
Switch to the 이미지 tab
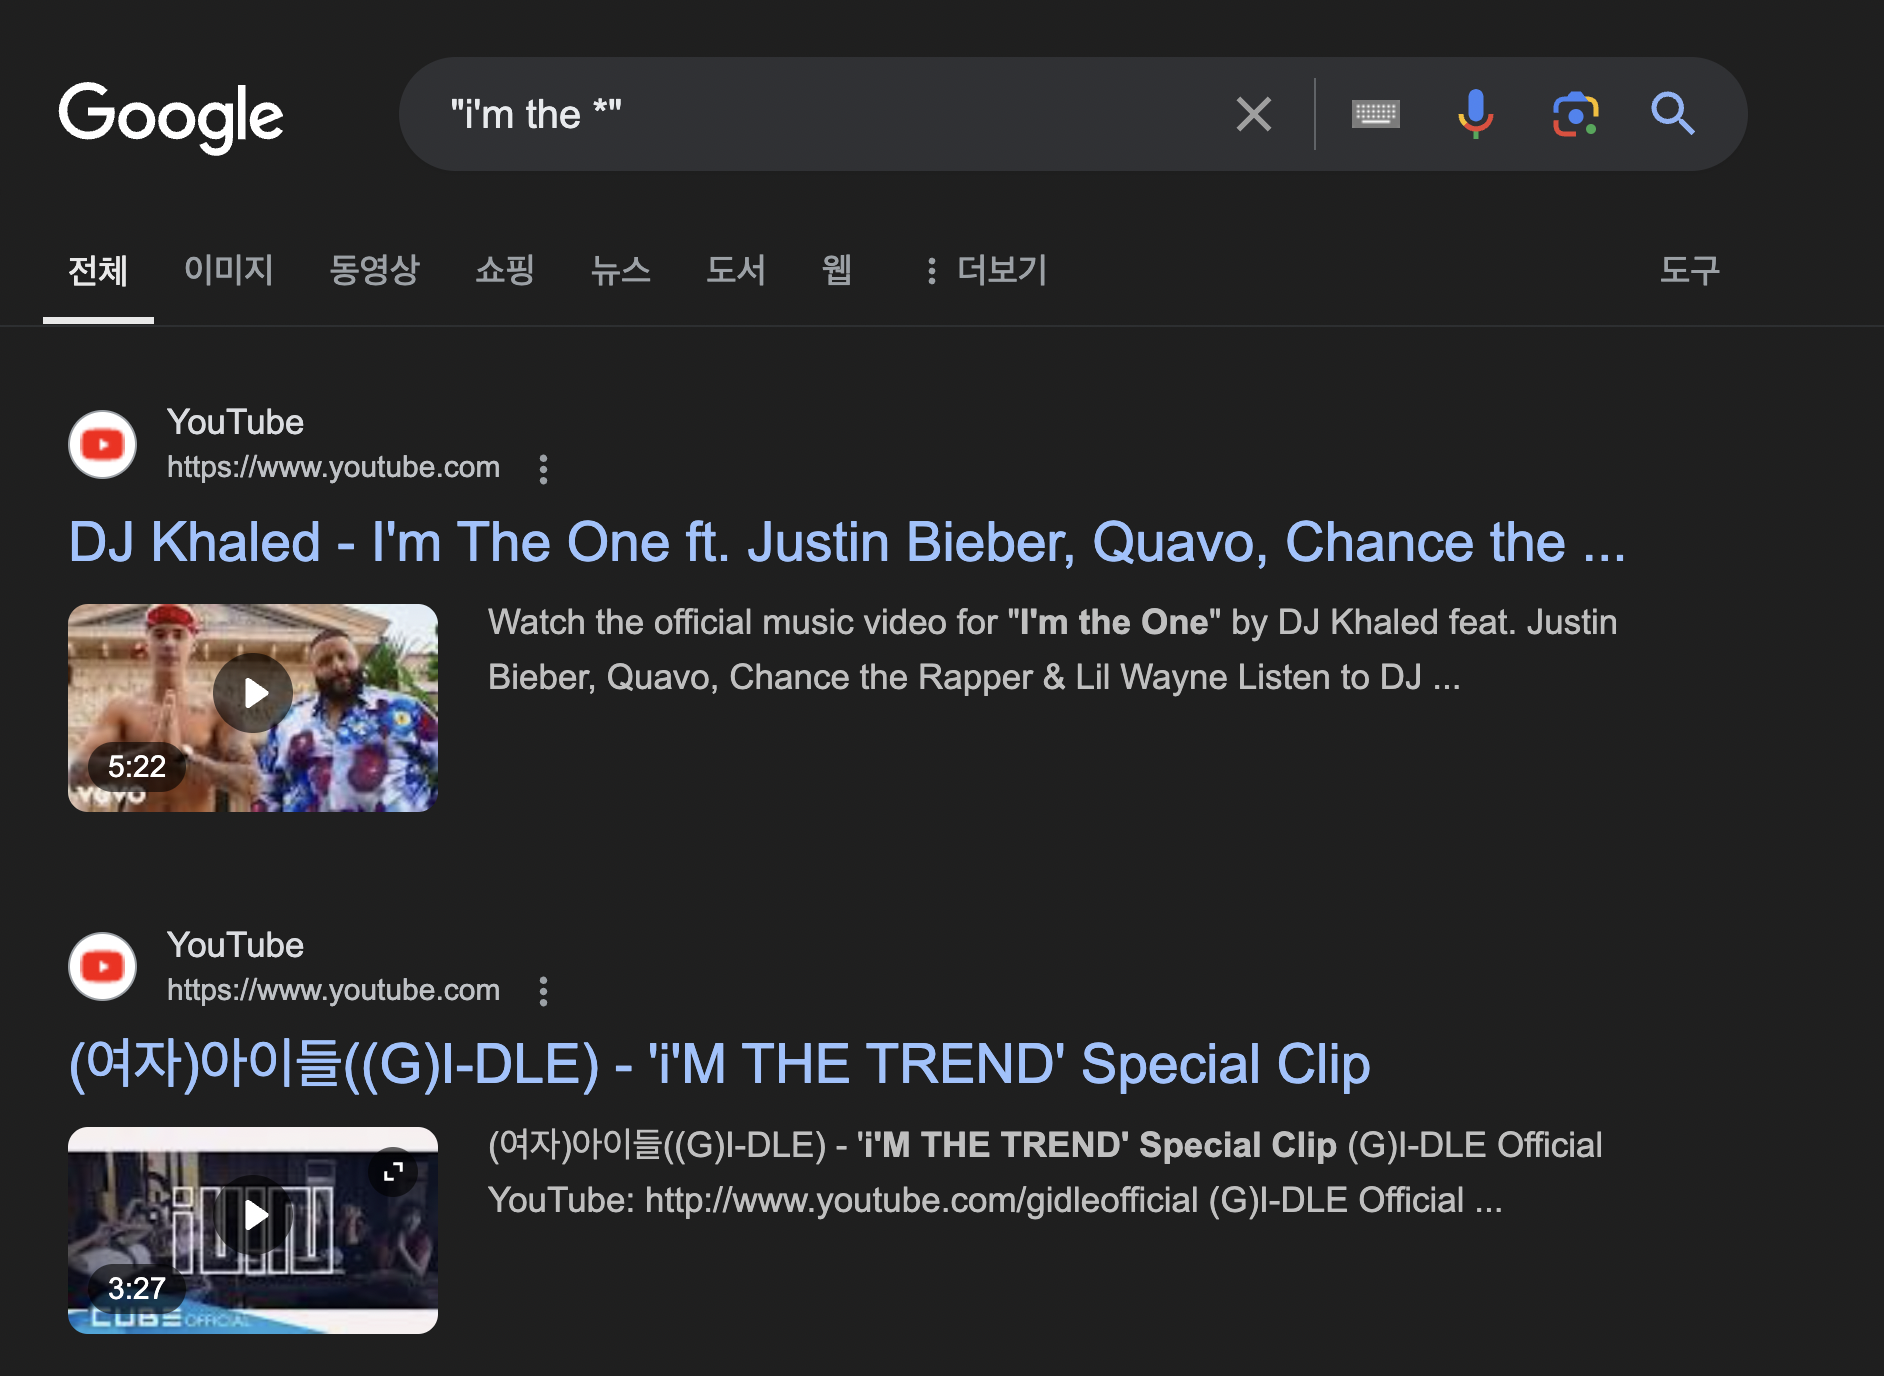click(228, 270)
